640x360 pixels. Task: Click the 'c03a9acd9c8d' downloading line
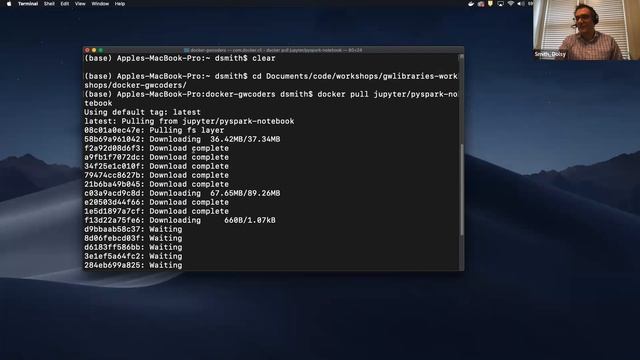coord(182,193)
